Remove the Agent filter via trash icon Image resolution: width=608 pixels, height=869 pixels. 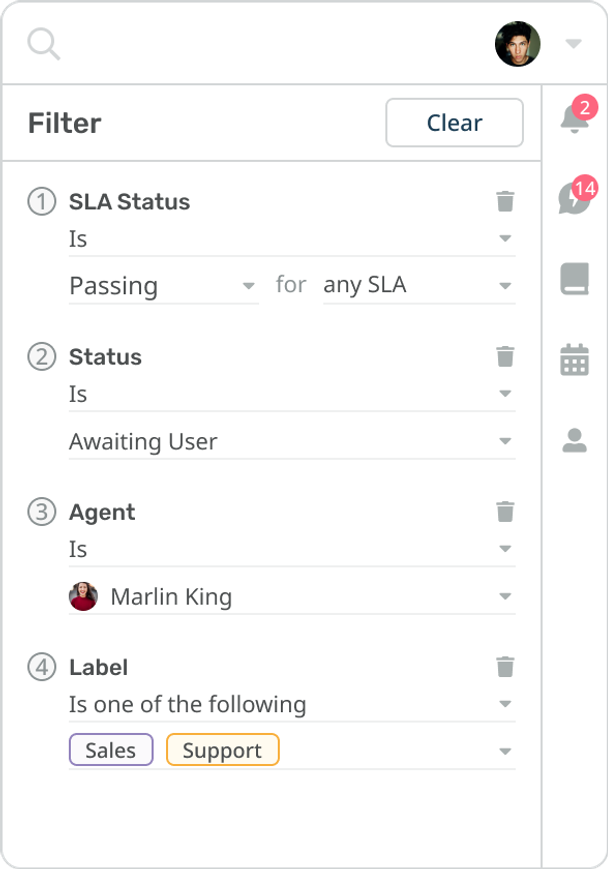click(505, 512)
